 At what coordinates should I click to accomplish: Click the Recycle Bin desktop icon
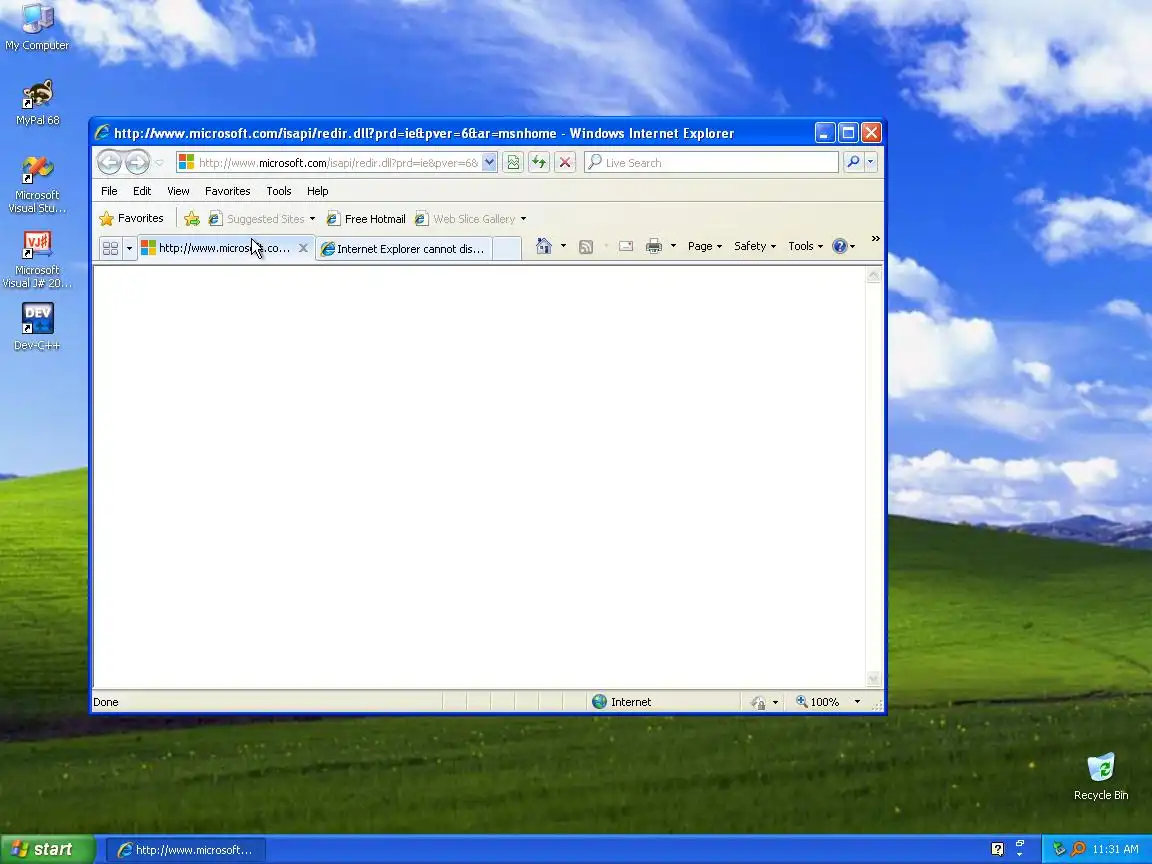(x=1101, y=777)
